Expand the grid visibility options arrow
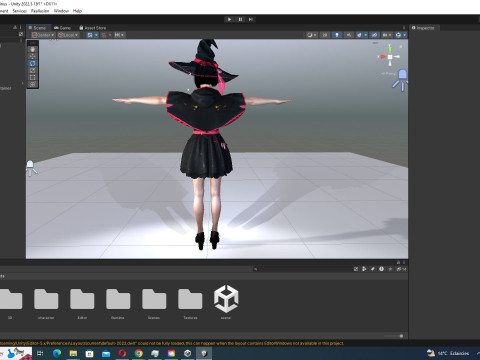480x360 pixels. (x=96, y=35)
